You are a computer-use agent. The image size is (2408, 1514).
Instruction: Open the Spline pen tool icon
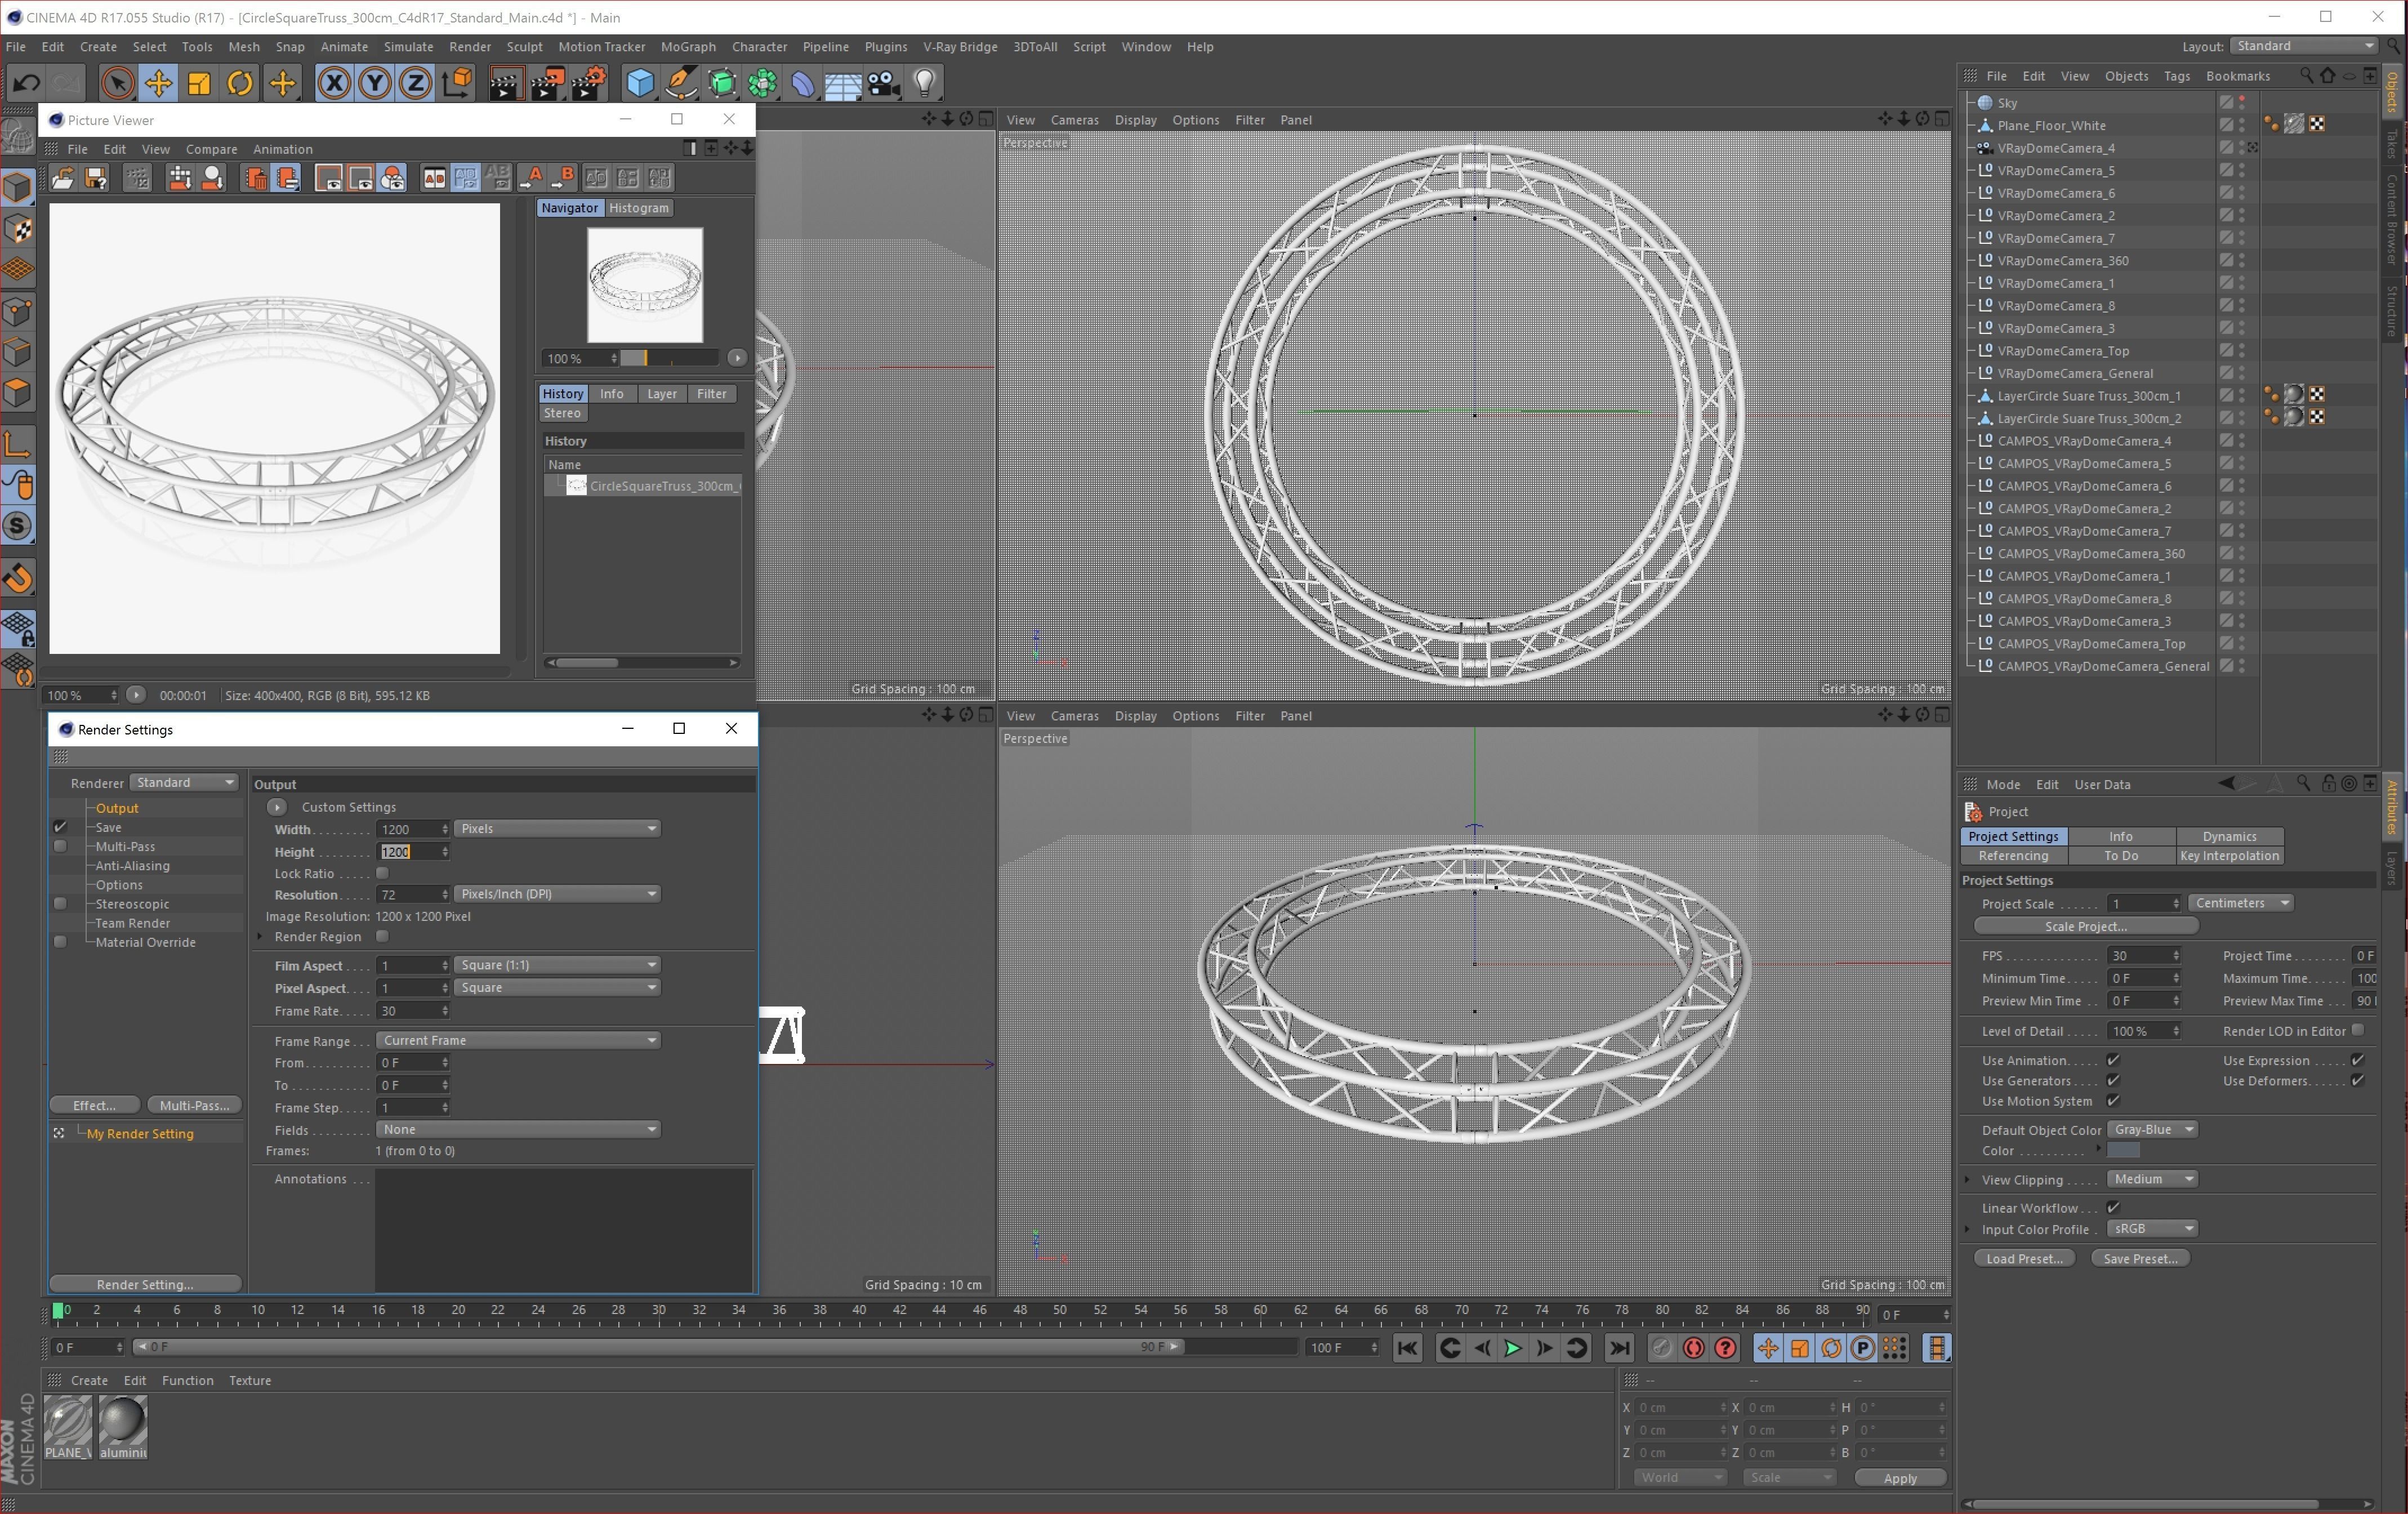tap(681, 83)
